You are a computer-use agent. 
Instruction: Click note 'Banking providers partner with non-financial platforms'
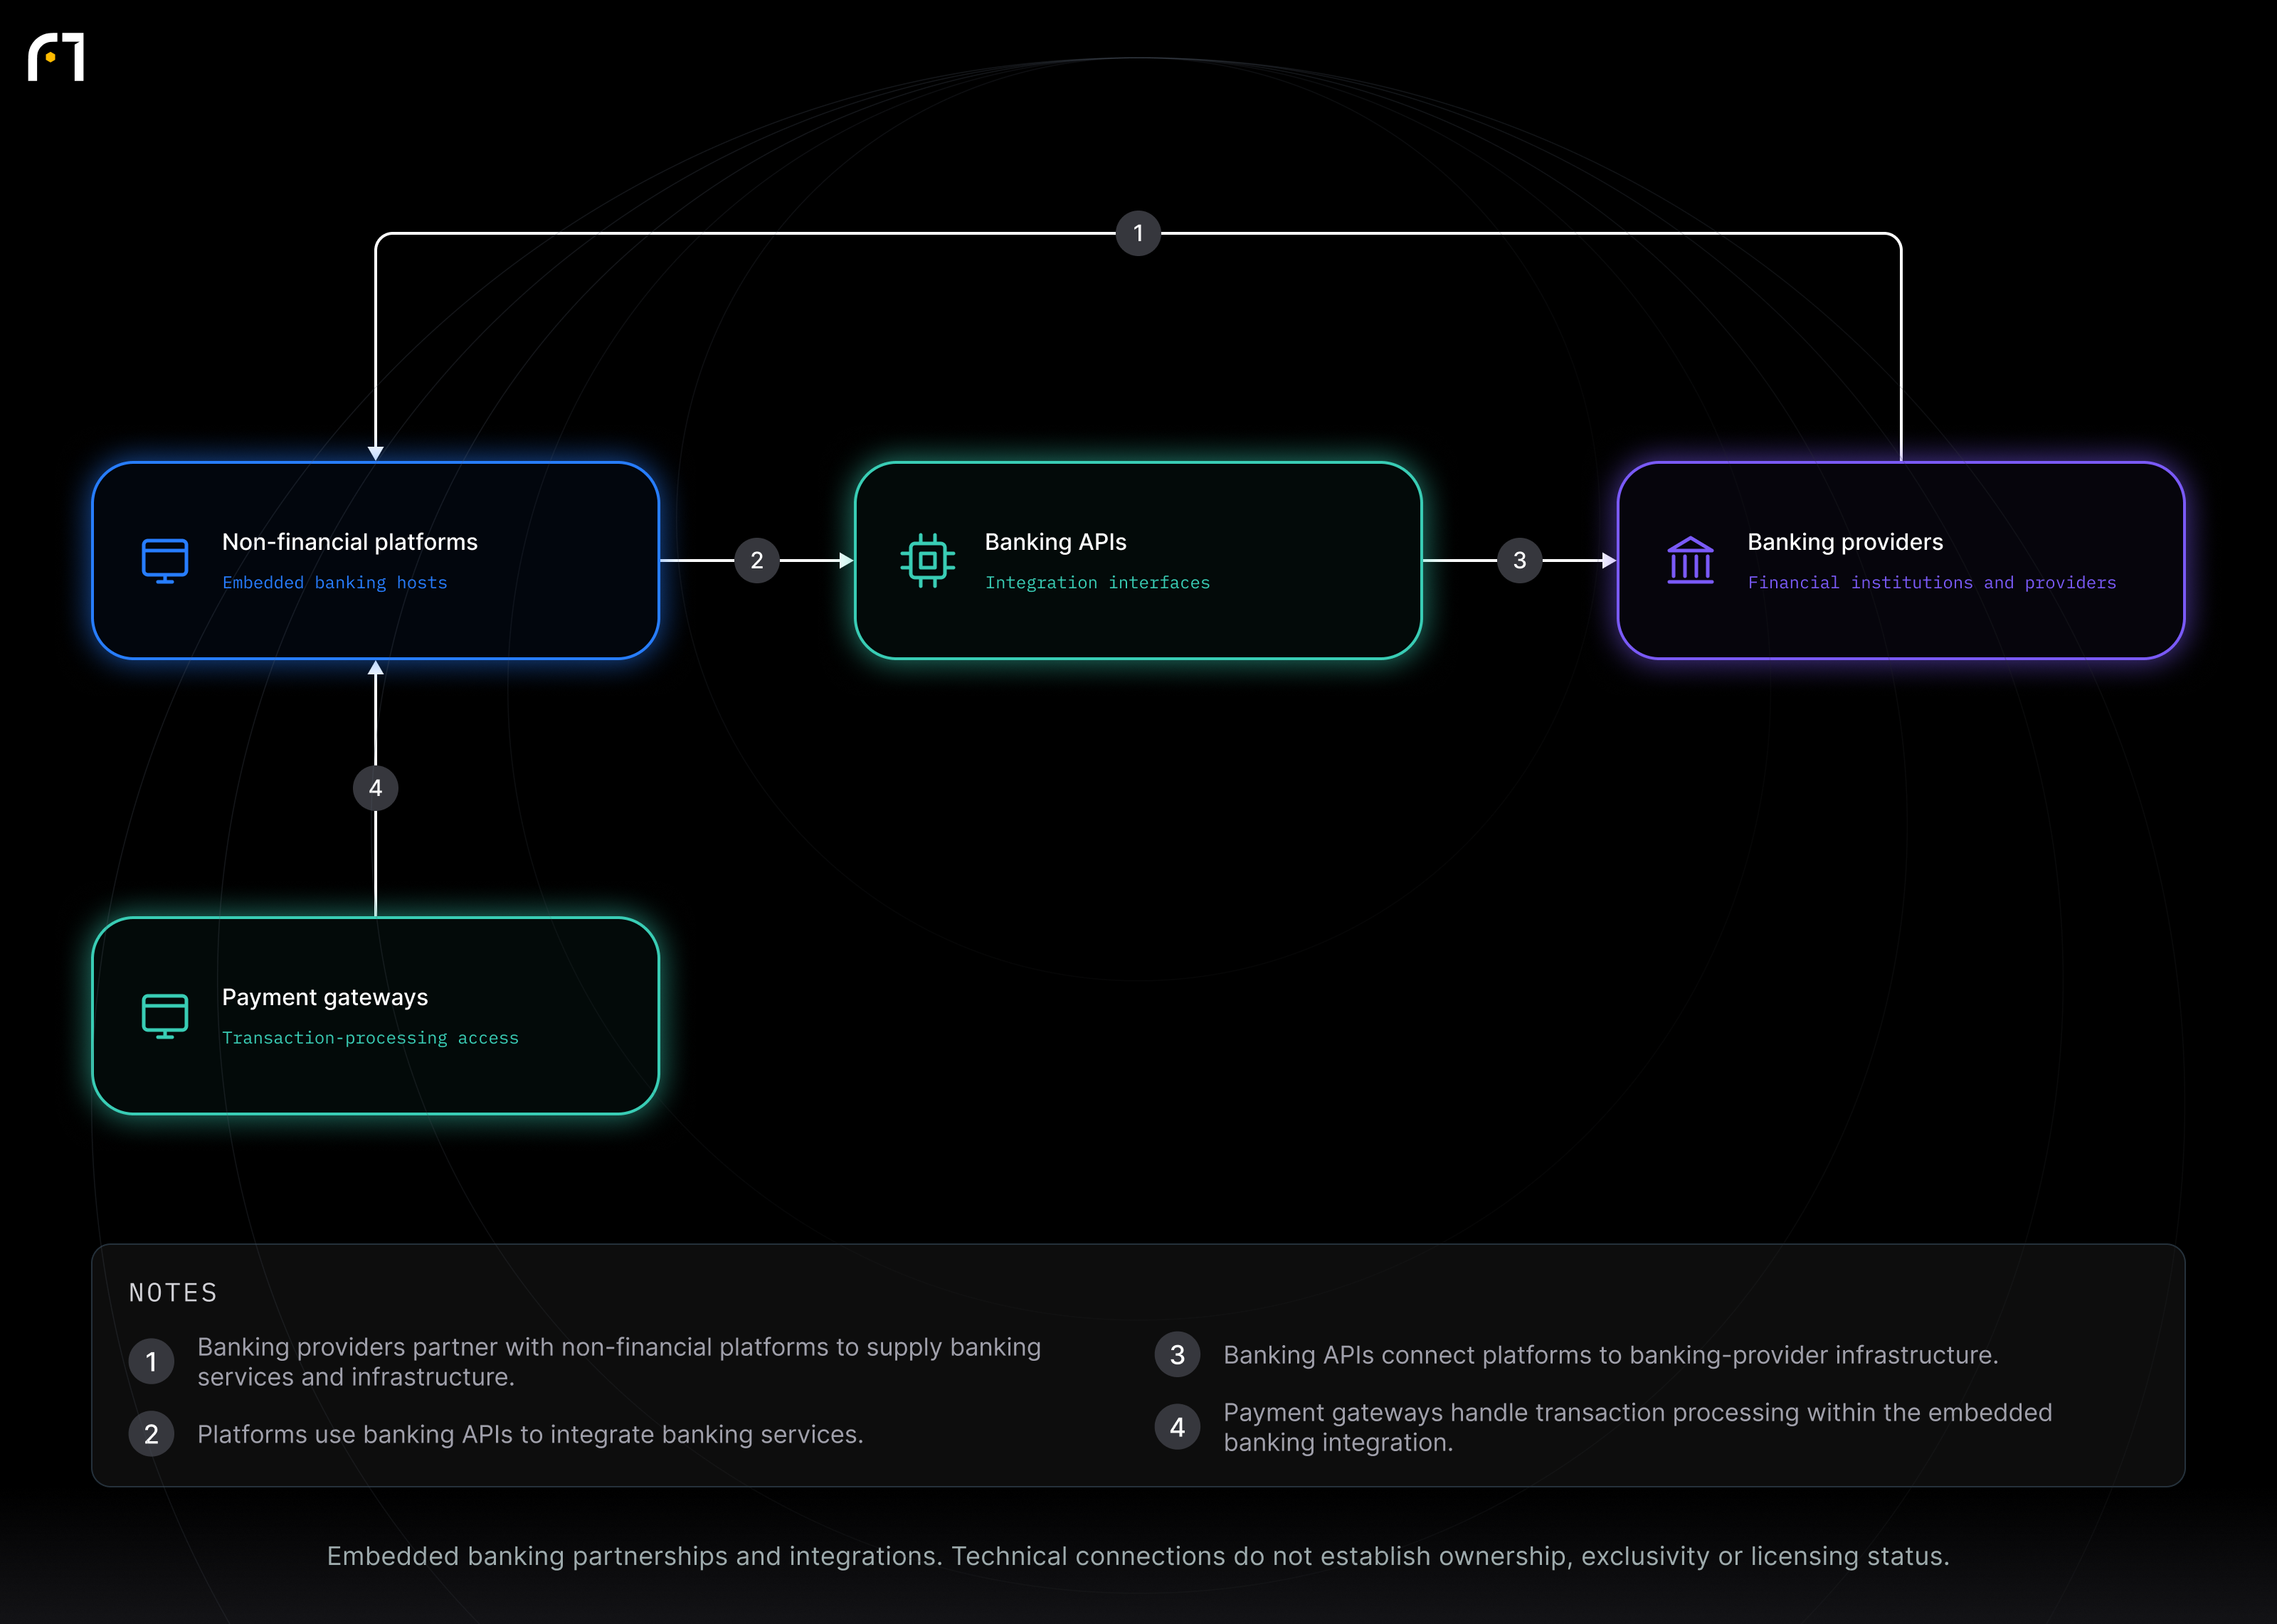(619, 1362)
